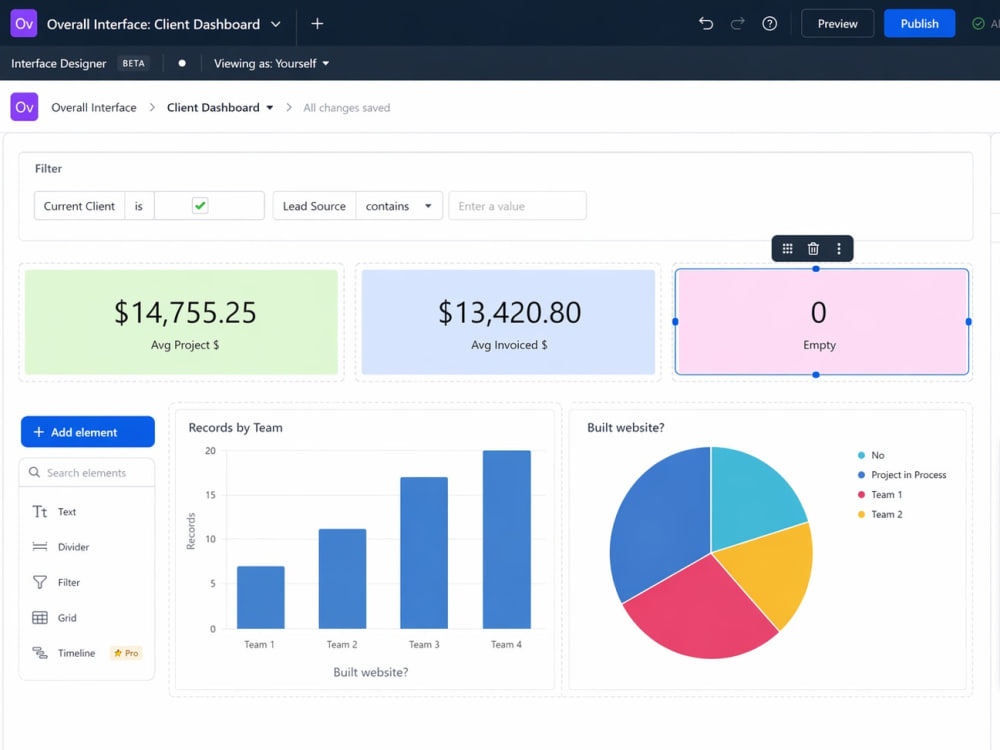Click the BETA badge
Screen dimensions: 1000x750
(133, 63)
